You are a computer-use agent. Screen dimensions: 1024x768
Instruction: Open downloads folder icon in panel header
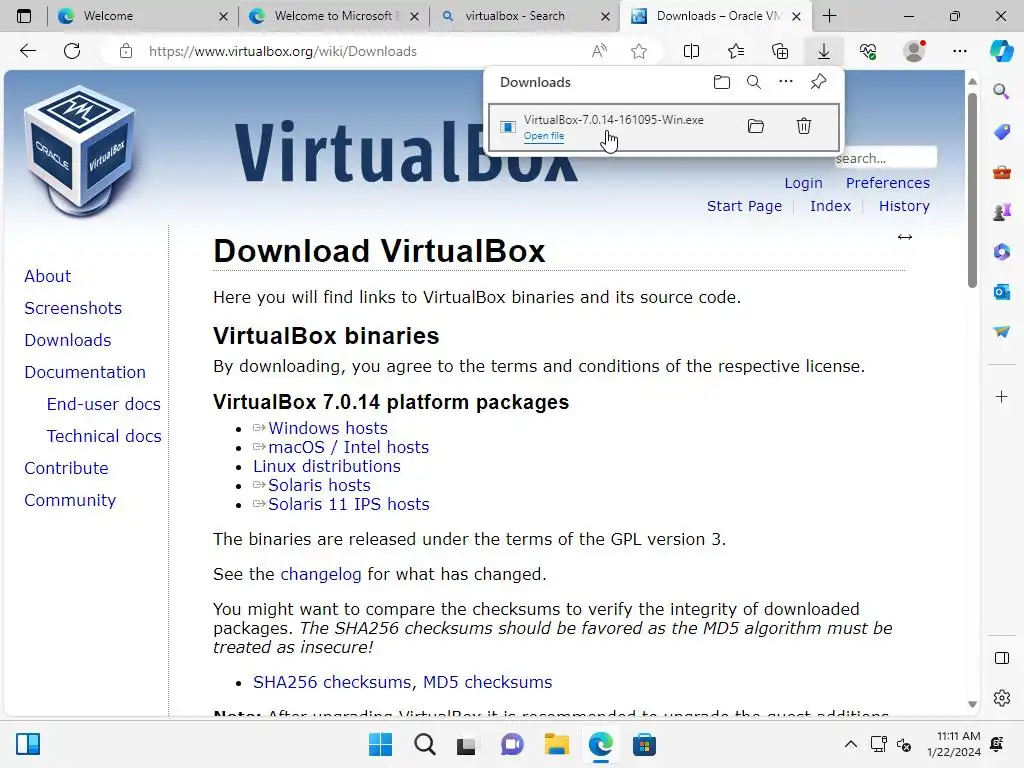click(722, 82)
